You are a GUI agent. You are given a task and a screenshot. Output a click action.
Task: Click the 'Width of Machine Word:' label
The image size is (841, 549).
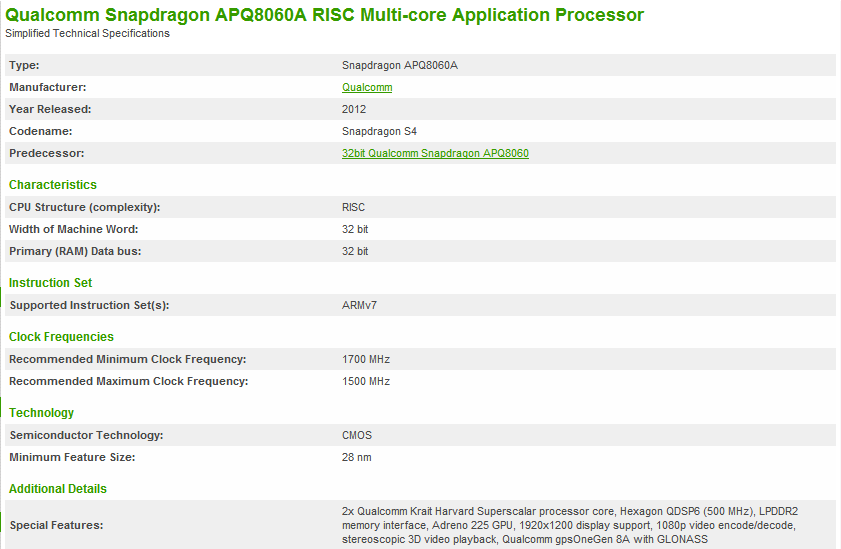pos(73,229)
